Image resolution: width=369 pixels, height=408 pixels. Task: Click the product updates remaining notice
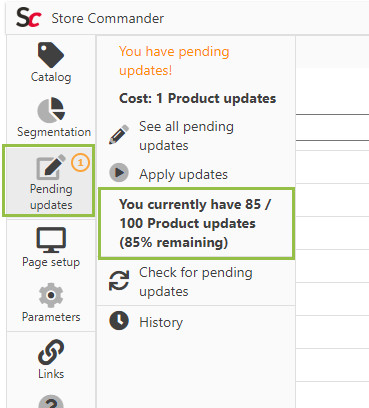[197, 223]
